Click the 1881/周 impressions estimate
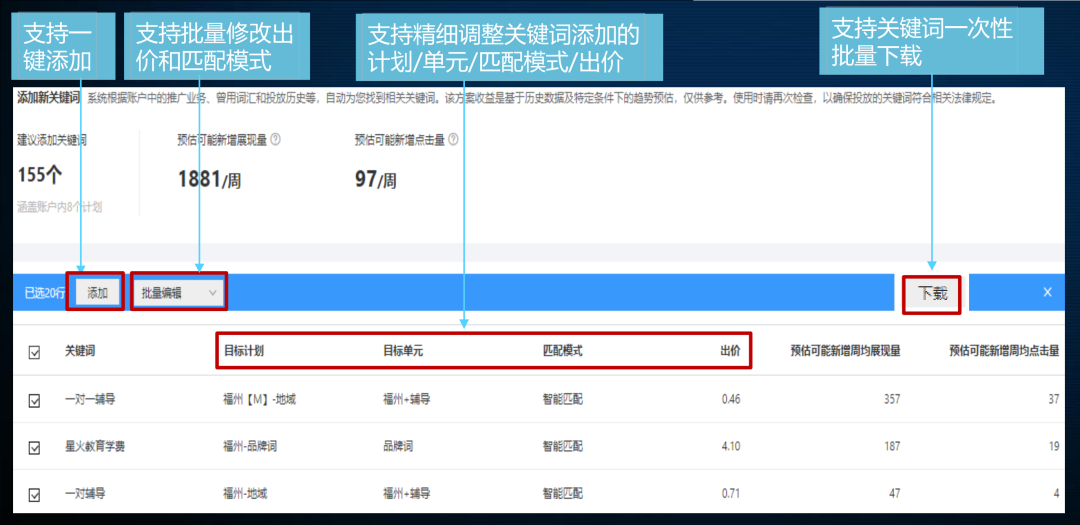The image size is (1080, 525). (x=209, y=180)
